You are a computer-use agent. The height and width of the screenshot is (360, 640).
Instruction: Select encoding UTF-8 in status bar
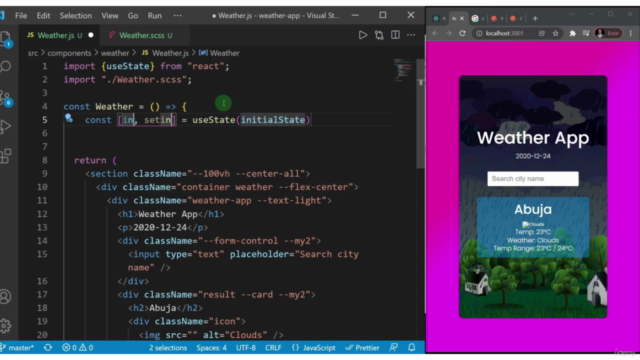pyautogui.click(x=246, y=348)
